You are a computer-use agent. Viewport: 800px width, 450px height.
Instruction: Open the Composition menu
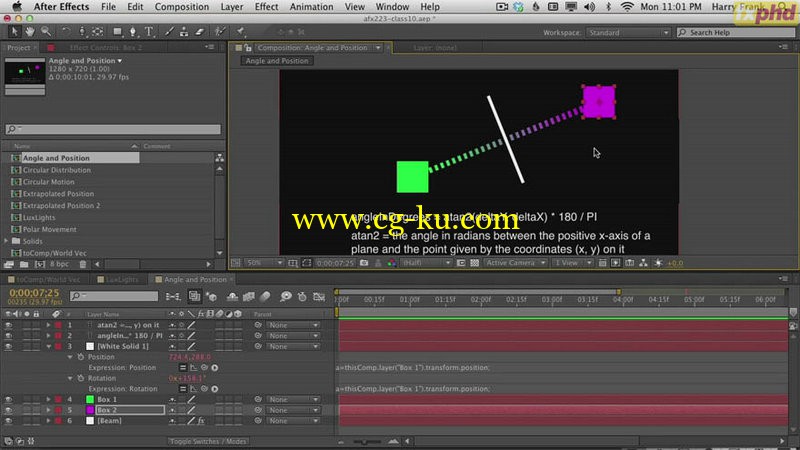coord(182,7)
